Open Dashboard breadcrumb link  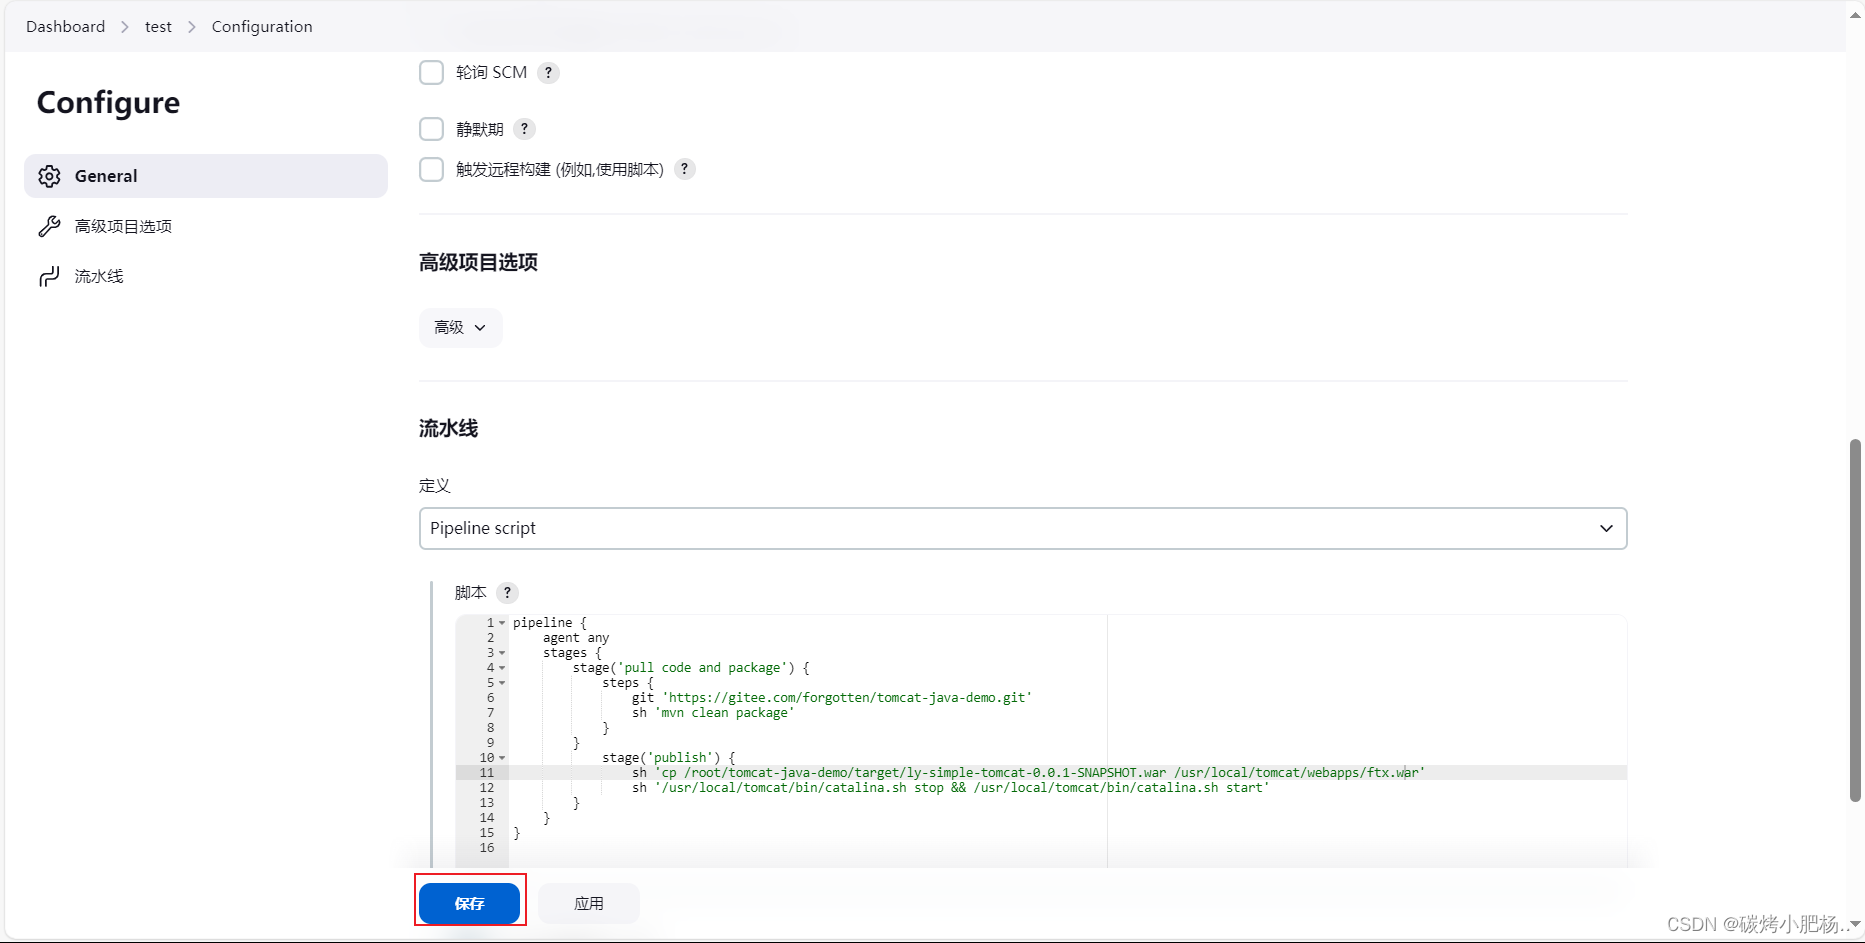coord(65,27)
